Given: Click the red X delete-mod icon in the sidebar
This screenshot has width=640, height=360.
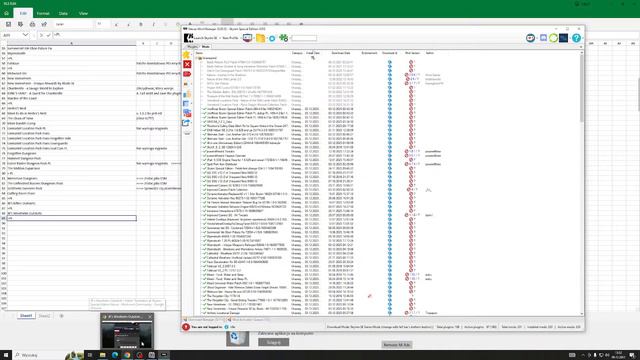Looking at the screenshot, I should pyautogui.click(x=187, y=64).
